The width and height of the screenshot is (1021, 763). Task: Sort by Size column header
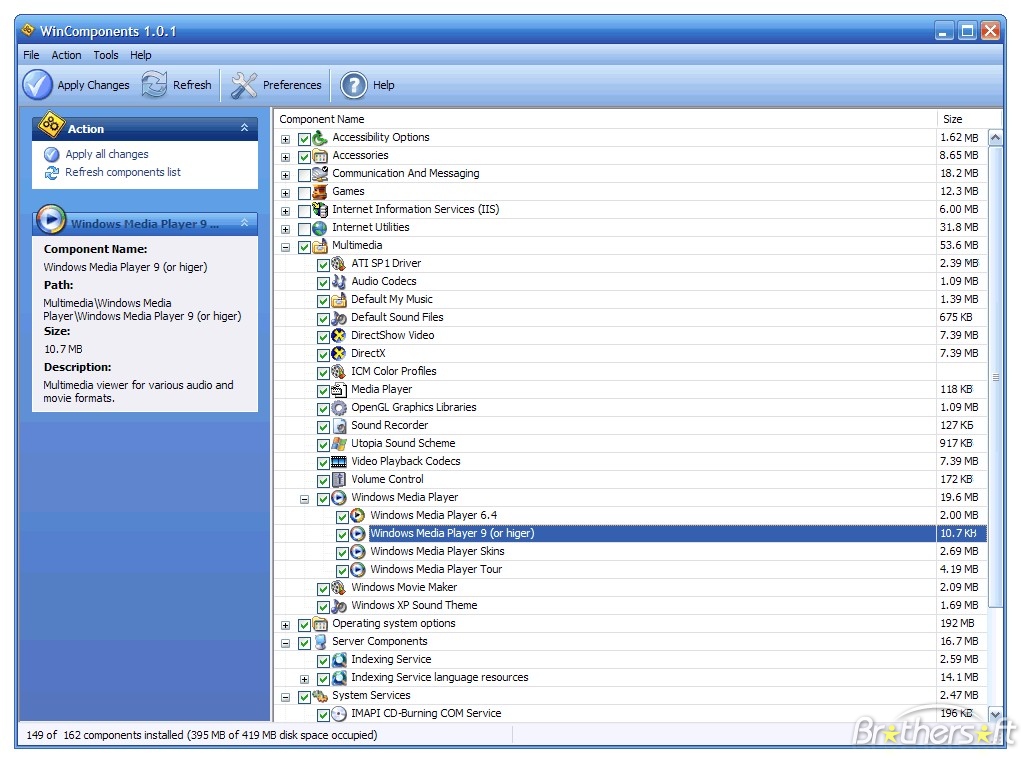pyautogui.click(x=968, y=119)
